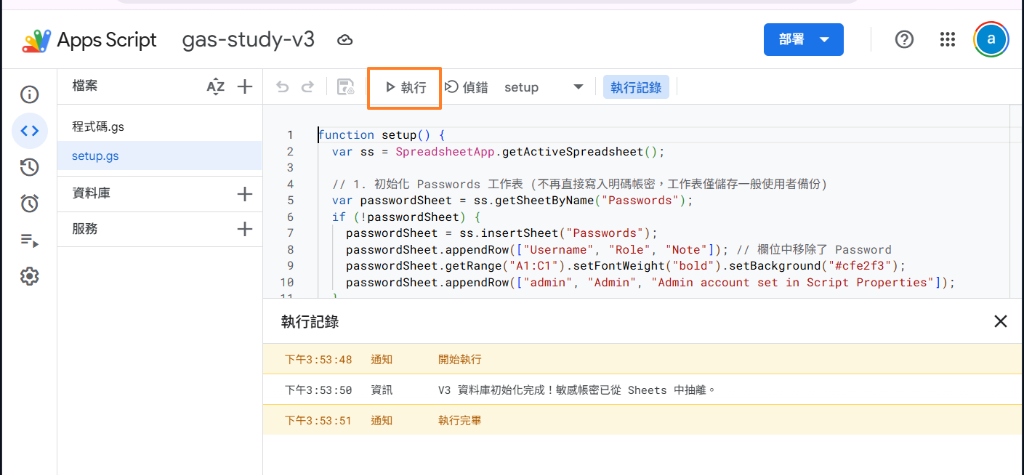Click the V3 資料庫初始化完成 log message

click(x=577, y=390)
